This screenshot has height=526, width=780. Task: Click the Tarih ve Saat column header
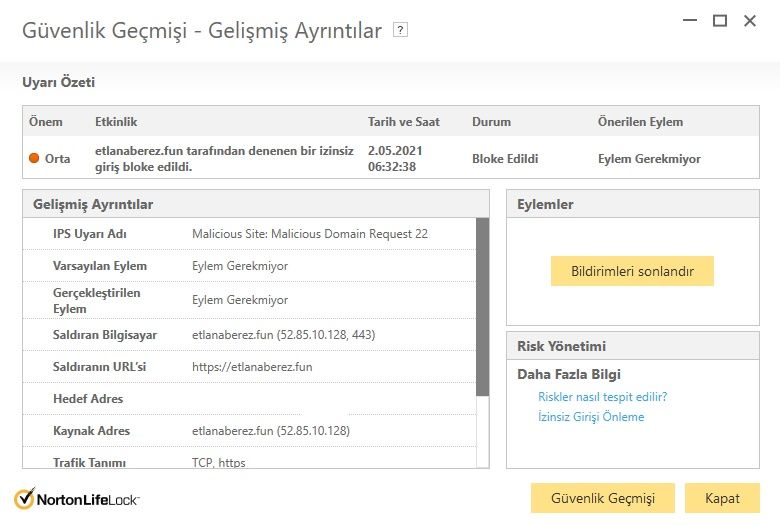[402, 122]
